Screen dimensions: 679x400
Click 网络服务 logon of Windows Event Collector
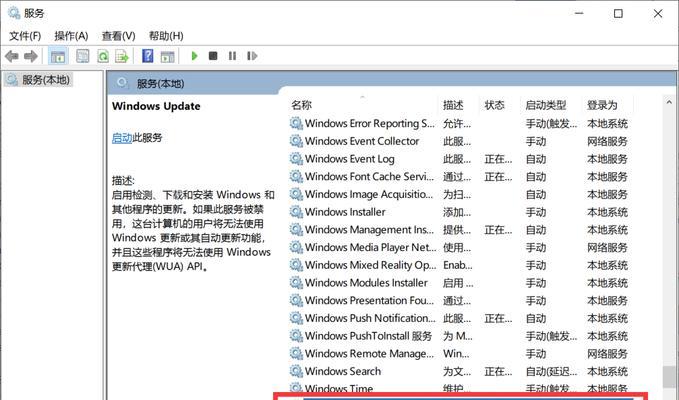point(607,141)
